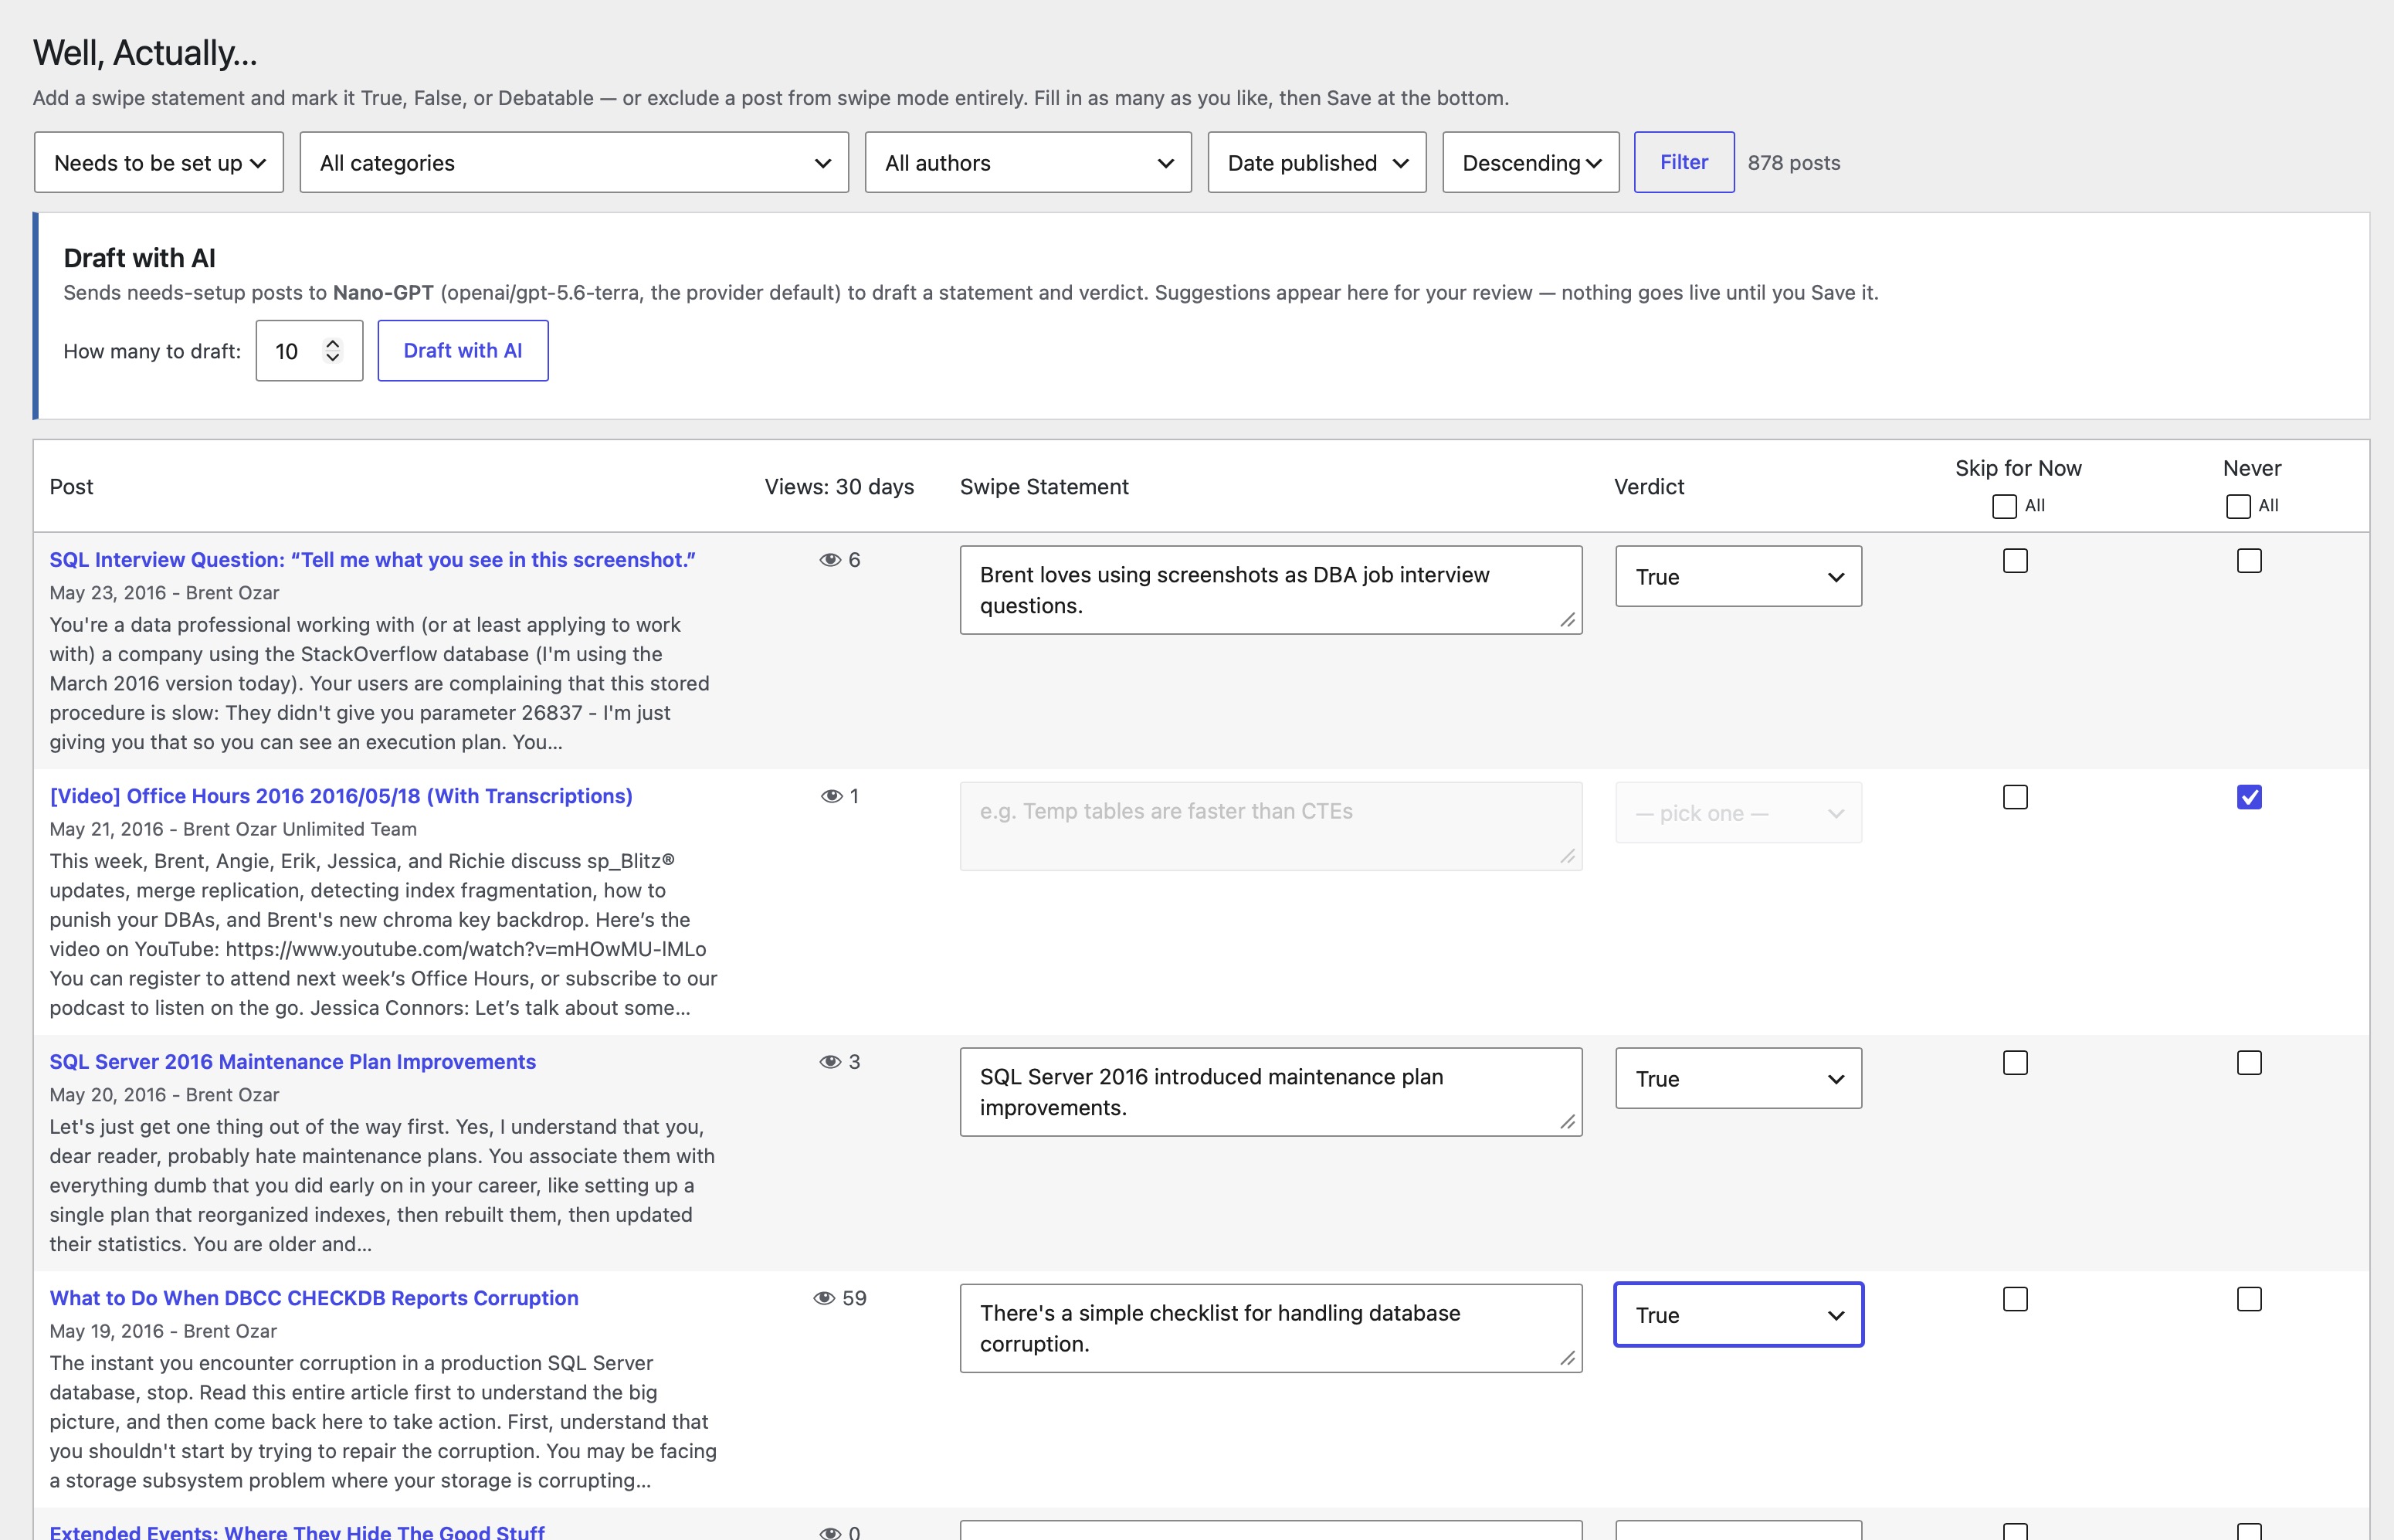2394x1540 pixels.
Task: Click the 'May 21, 2016 - Brent Ozar Unlimited Team' byline
Action: point(233,829)
